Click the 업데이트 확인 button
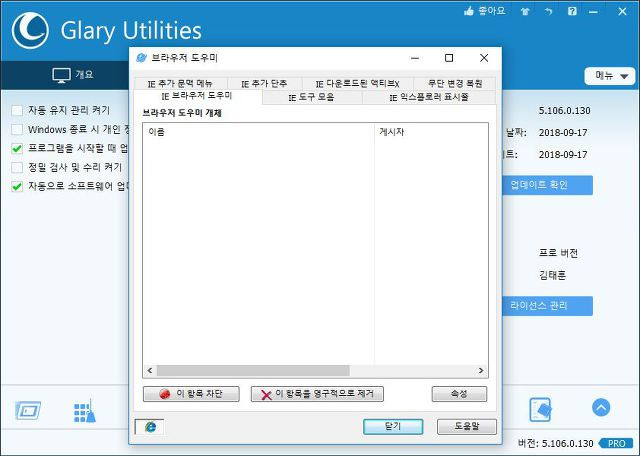Viewport: 640px width, 456px height. point(547,185)
